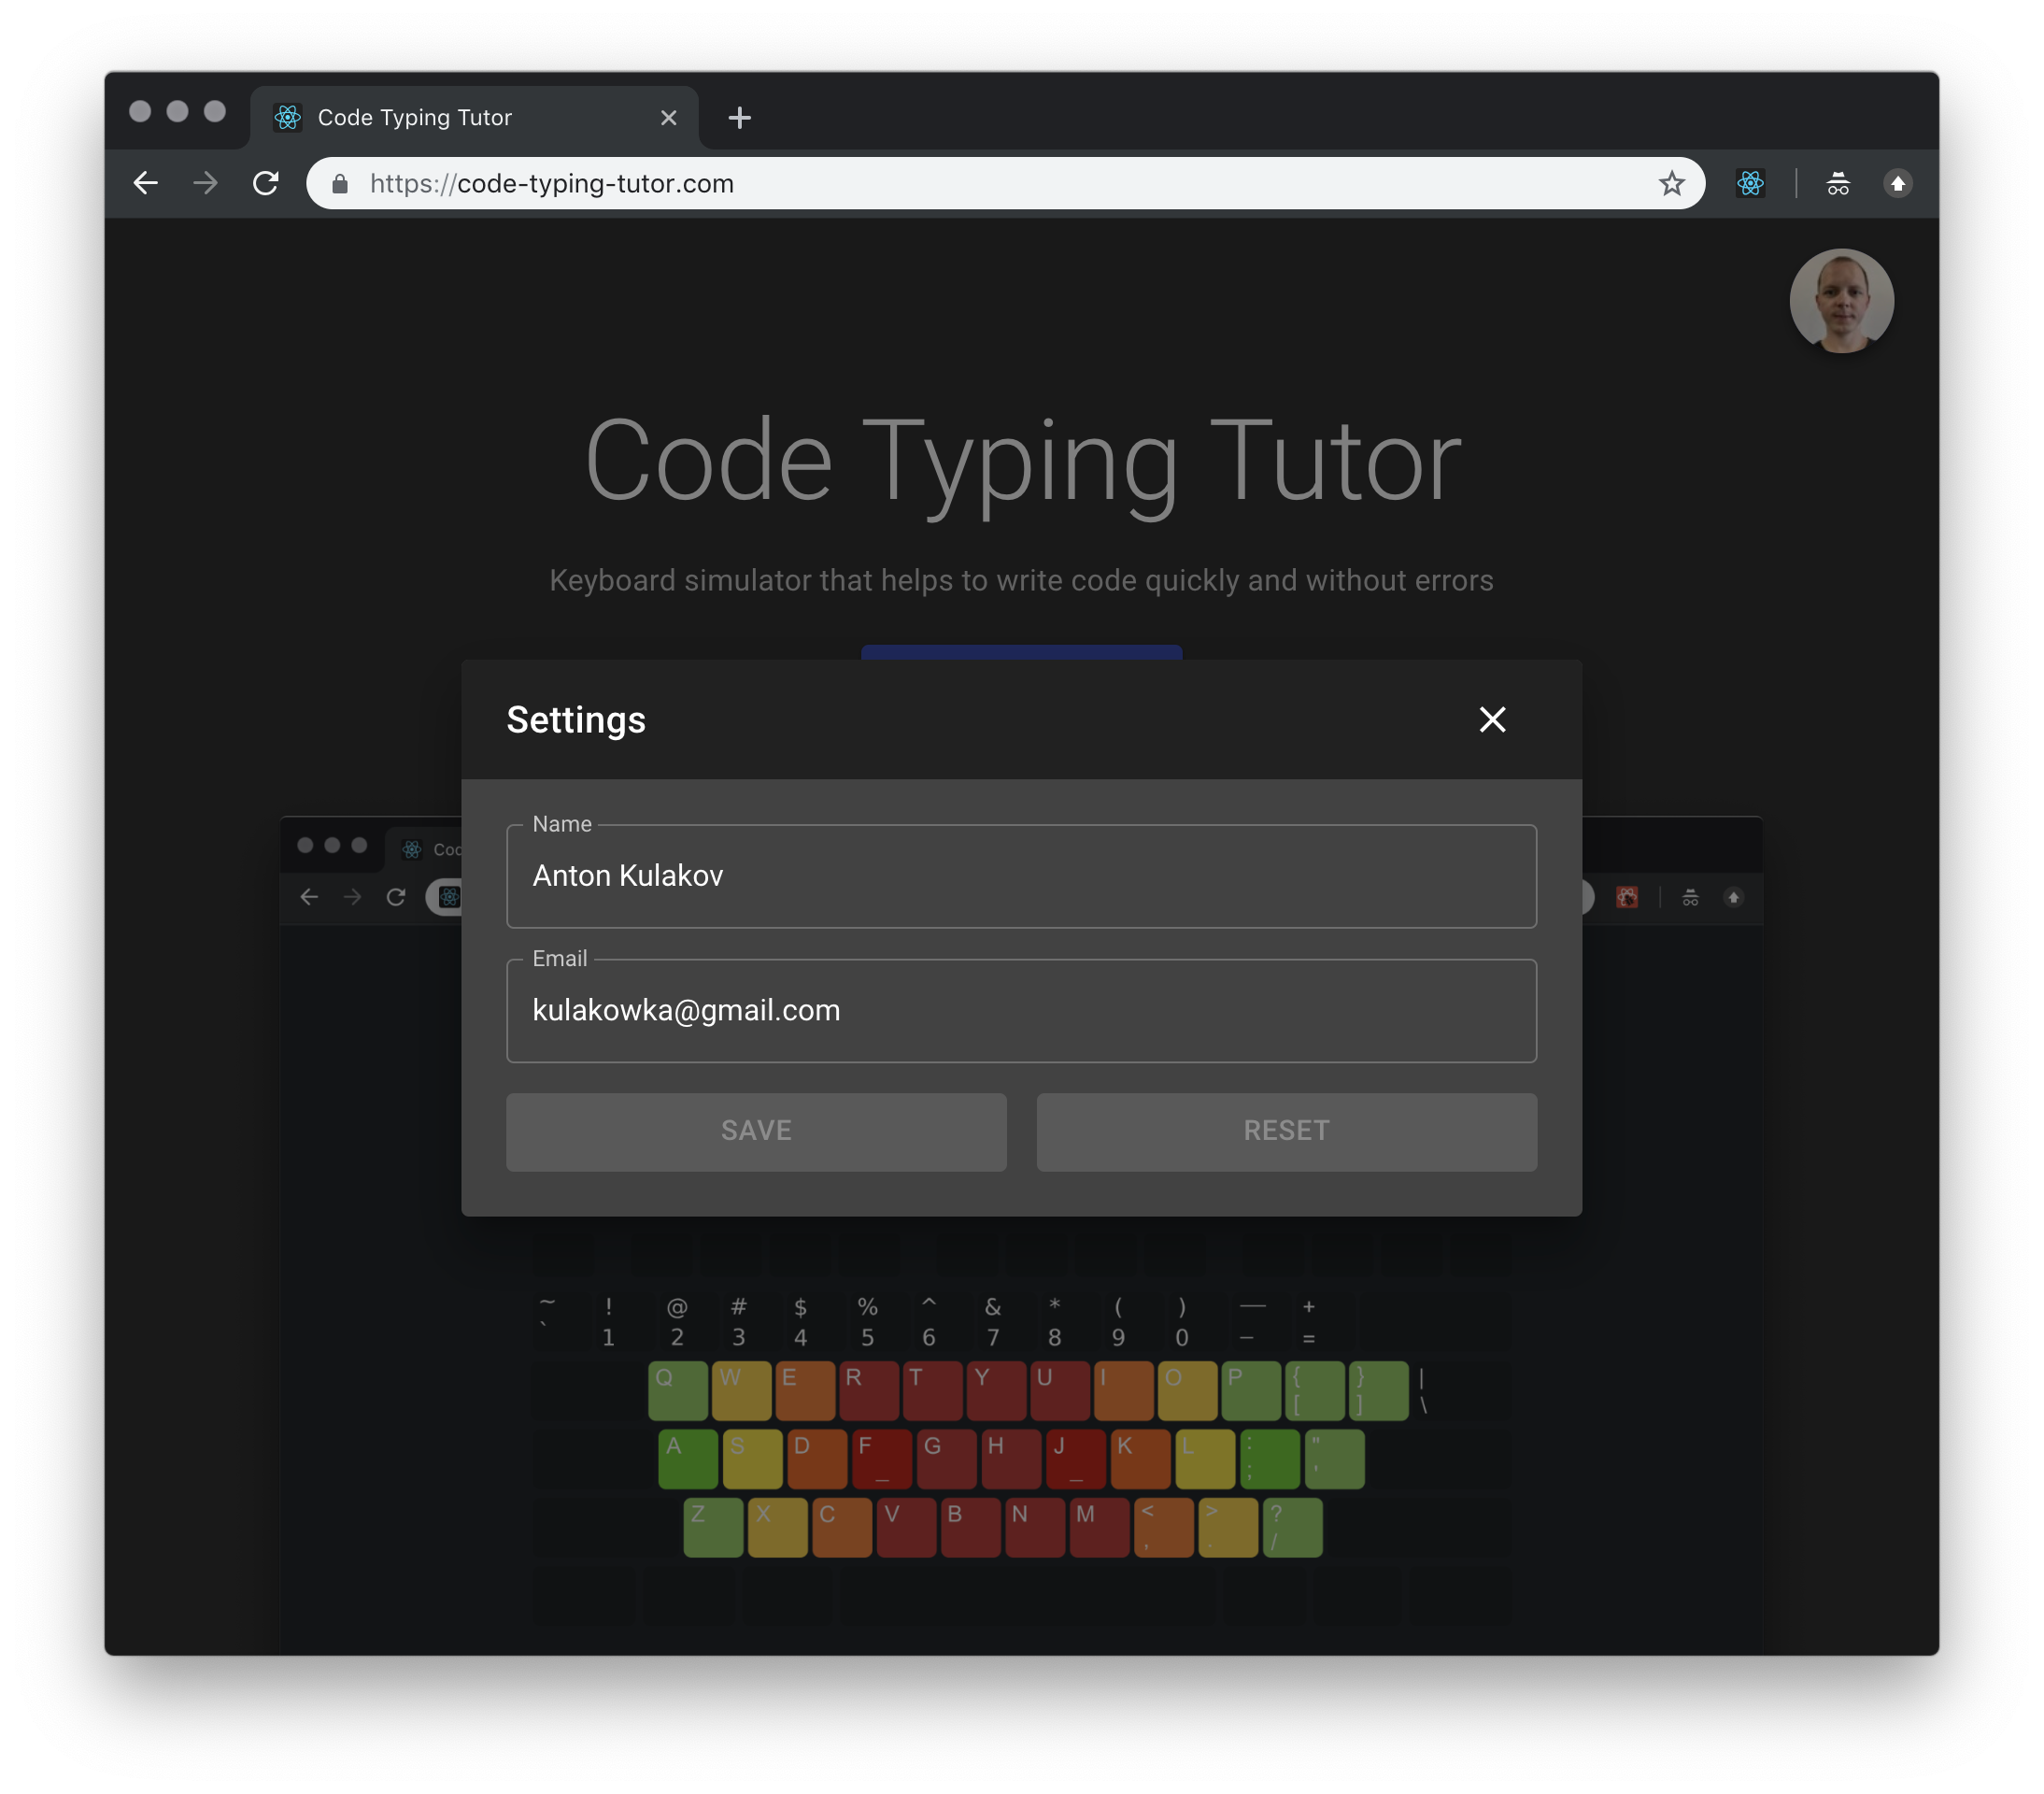Bookmark the page with star icon
Screen dimensions: 2044x1794
coord(1671,183)
